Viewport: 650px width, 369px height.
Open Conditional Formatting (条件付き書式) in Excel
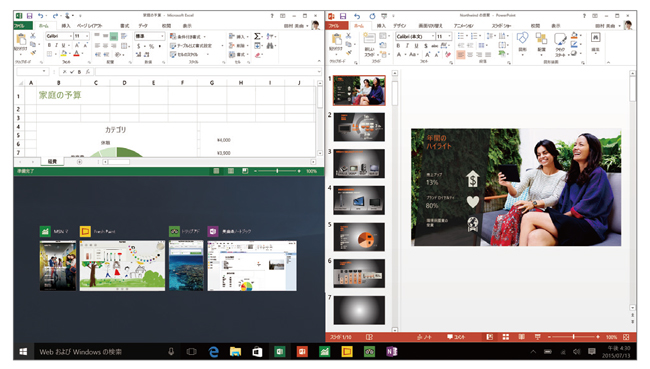pos(187,36)
